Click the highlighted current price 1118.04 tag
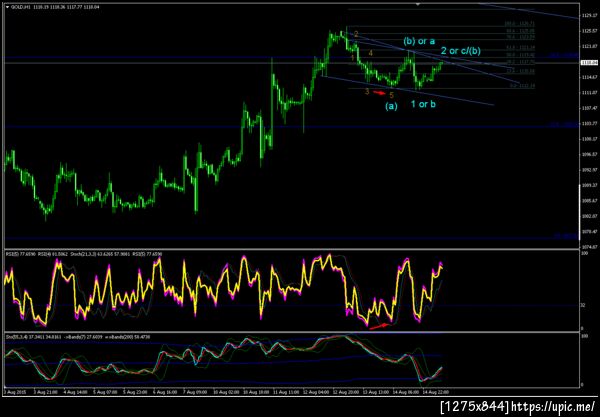The height and width of the screenshot is (417, 600). tap(590, 62)
